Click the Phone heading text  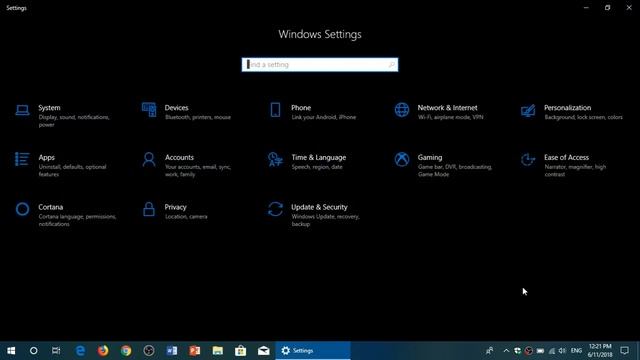point(301,108)
